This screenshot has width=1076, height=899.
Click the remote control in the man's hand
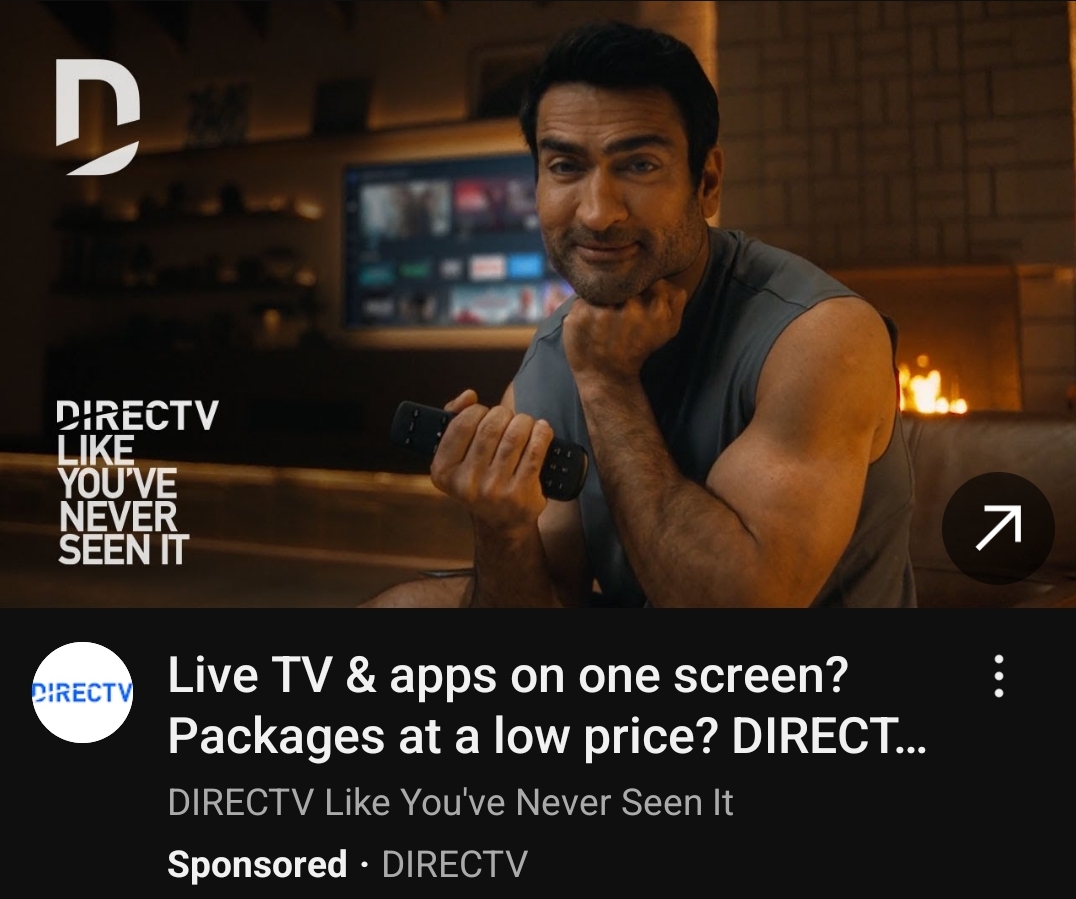tap(487, 447)
